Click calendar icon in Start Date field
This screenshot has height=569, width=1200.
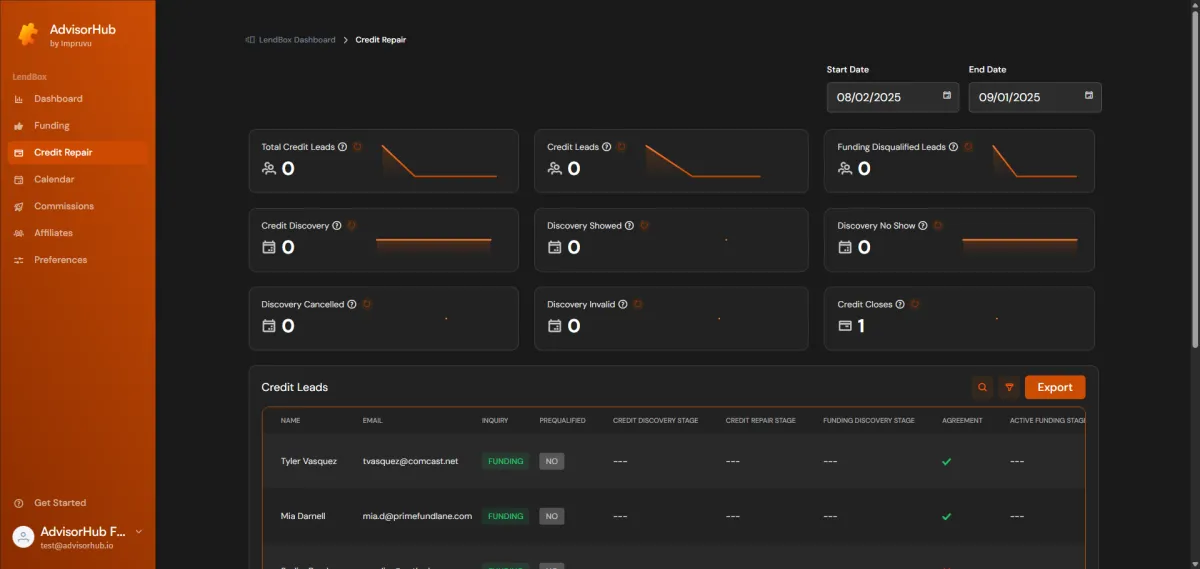click(x=947, y=96)
